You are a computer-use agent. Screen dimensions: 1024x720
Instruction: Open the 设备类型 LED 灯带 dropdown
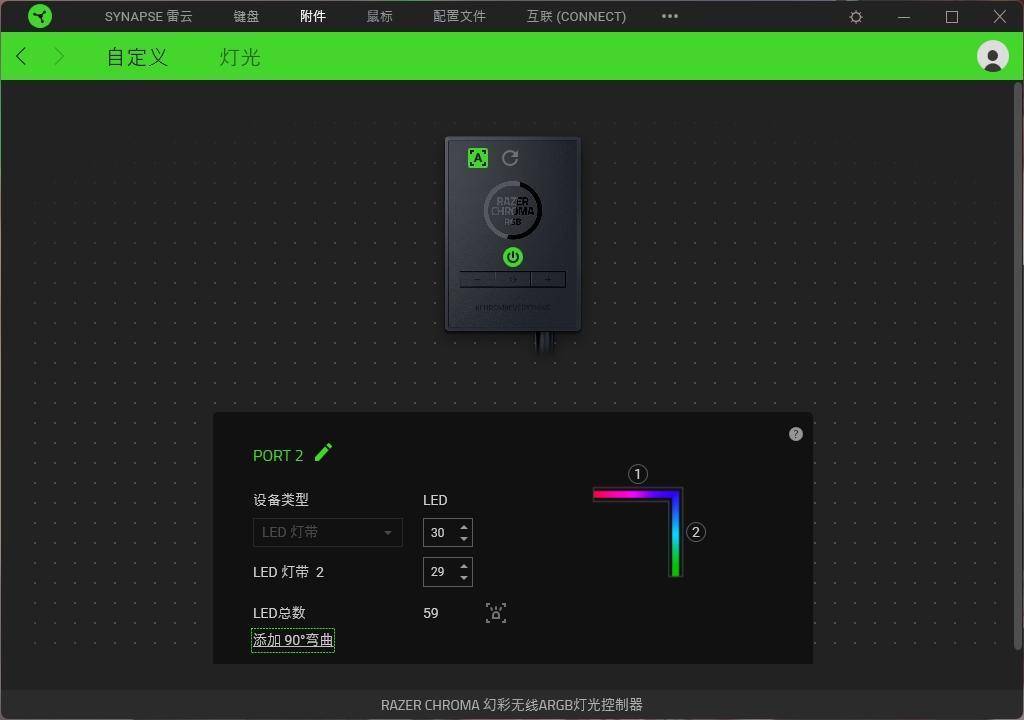pos(328,532)
